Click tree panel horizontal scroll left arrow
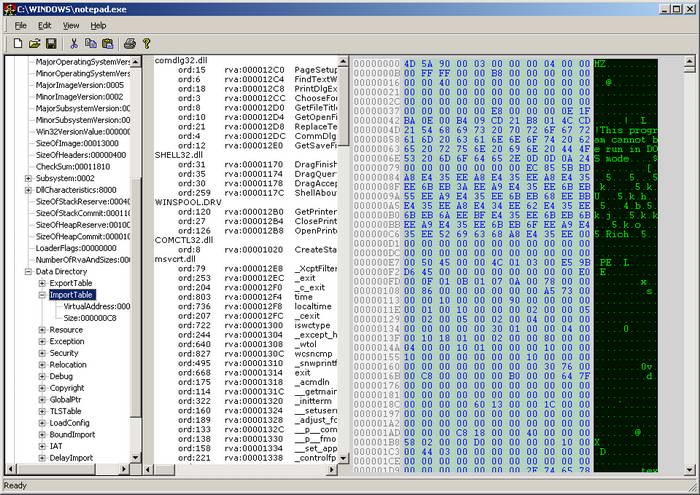This screenshot has height=495, width=700. 11,469
